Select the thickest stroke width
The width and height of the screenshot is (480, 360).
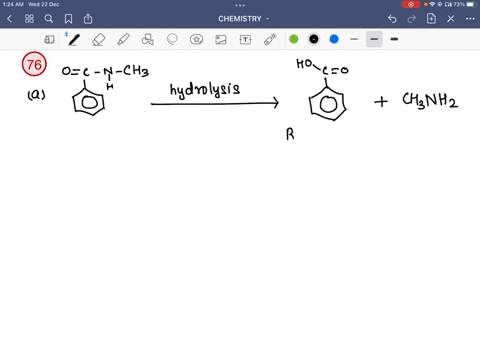394,39
